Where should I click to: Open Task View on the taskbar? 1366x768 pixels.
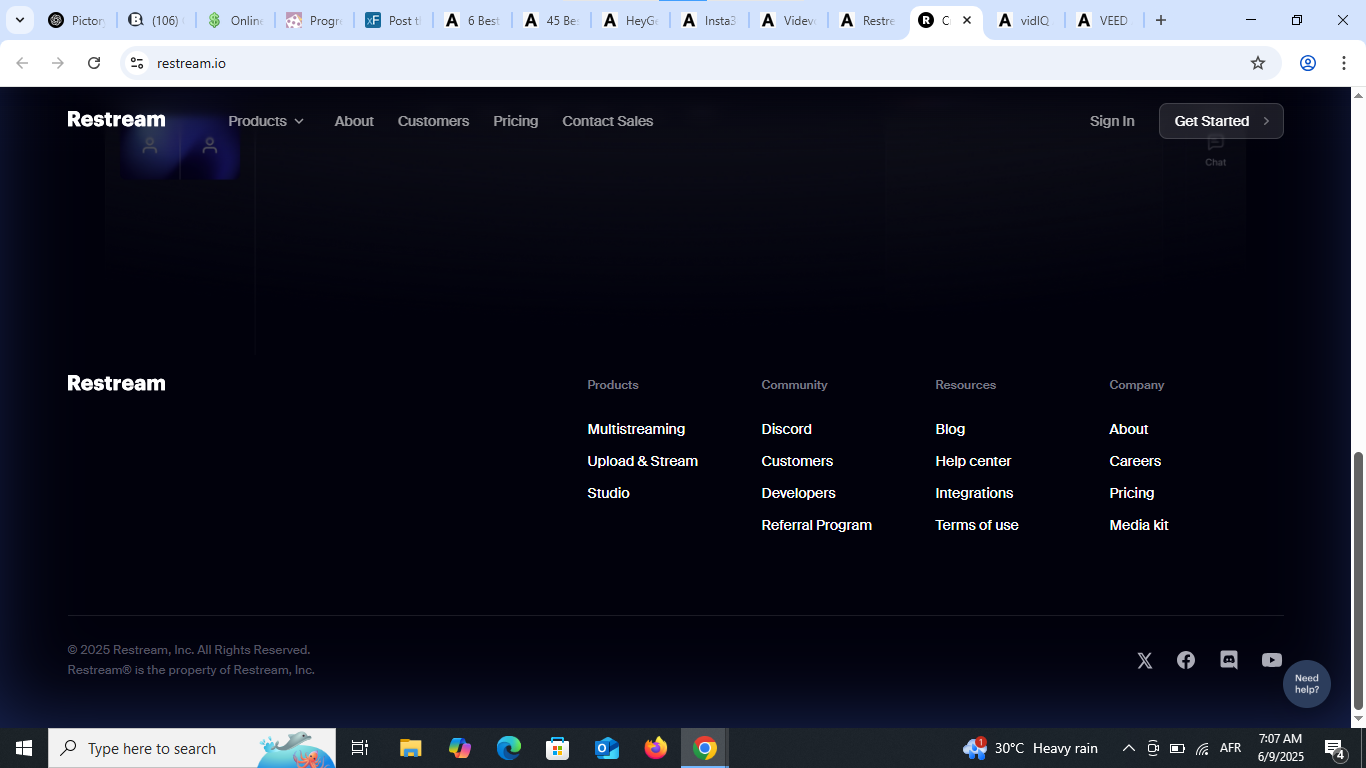(x=360, y=748)
